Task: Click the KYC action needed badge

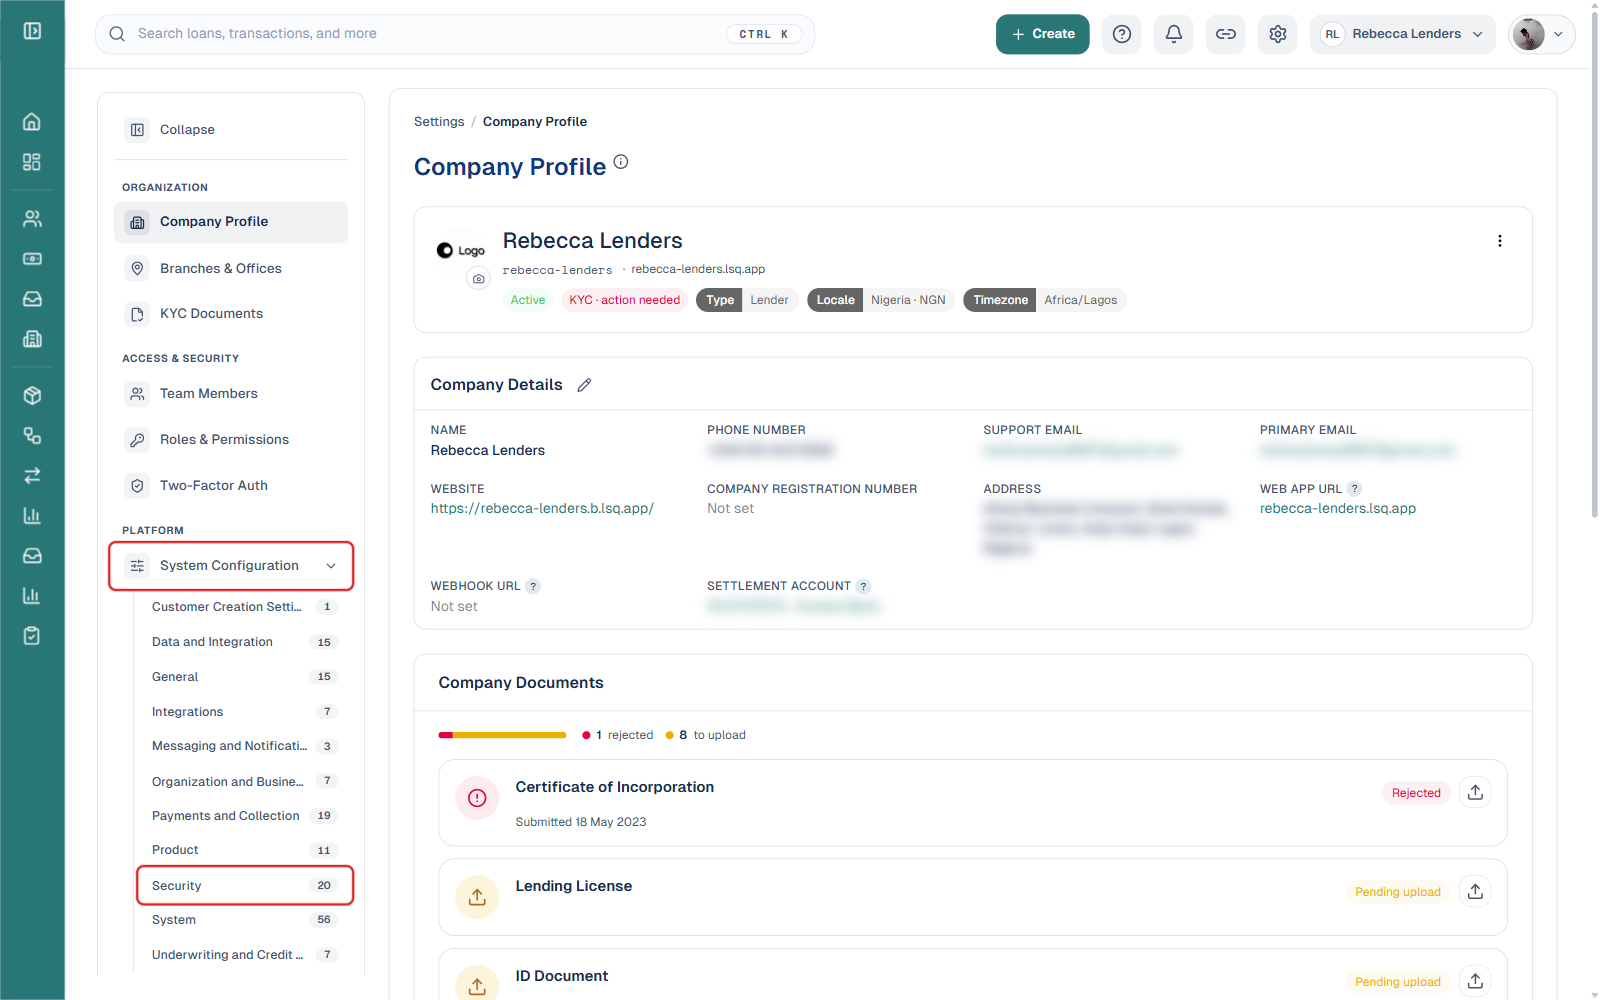Action: click(x=624, y=300)
